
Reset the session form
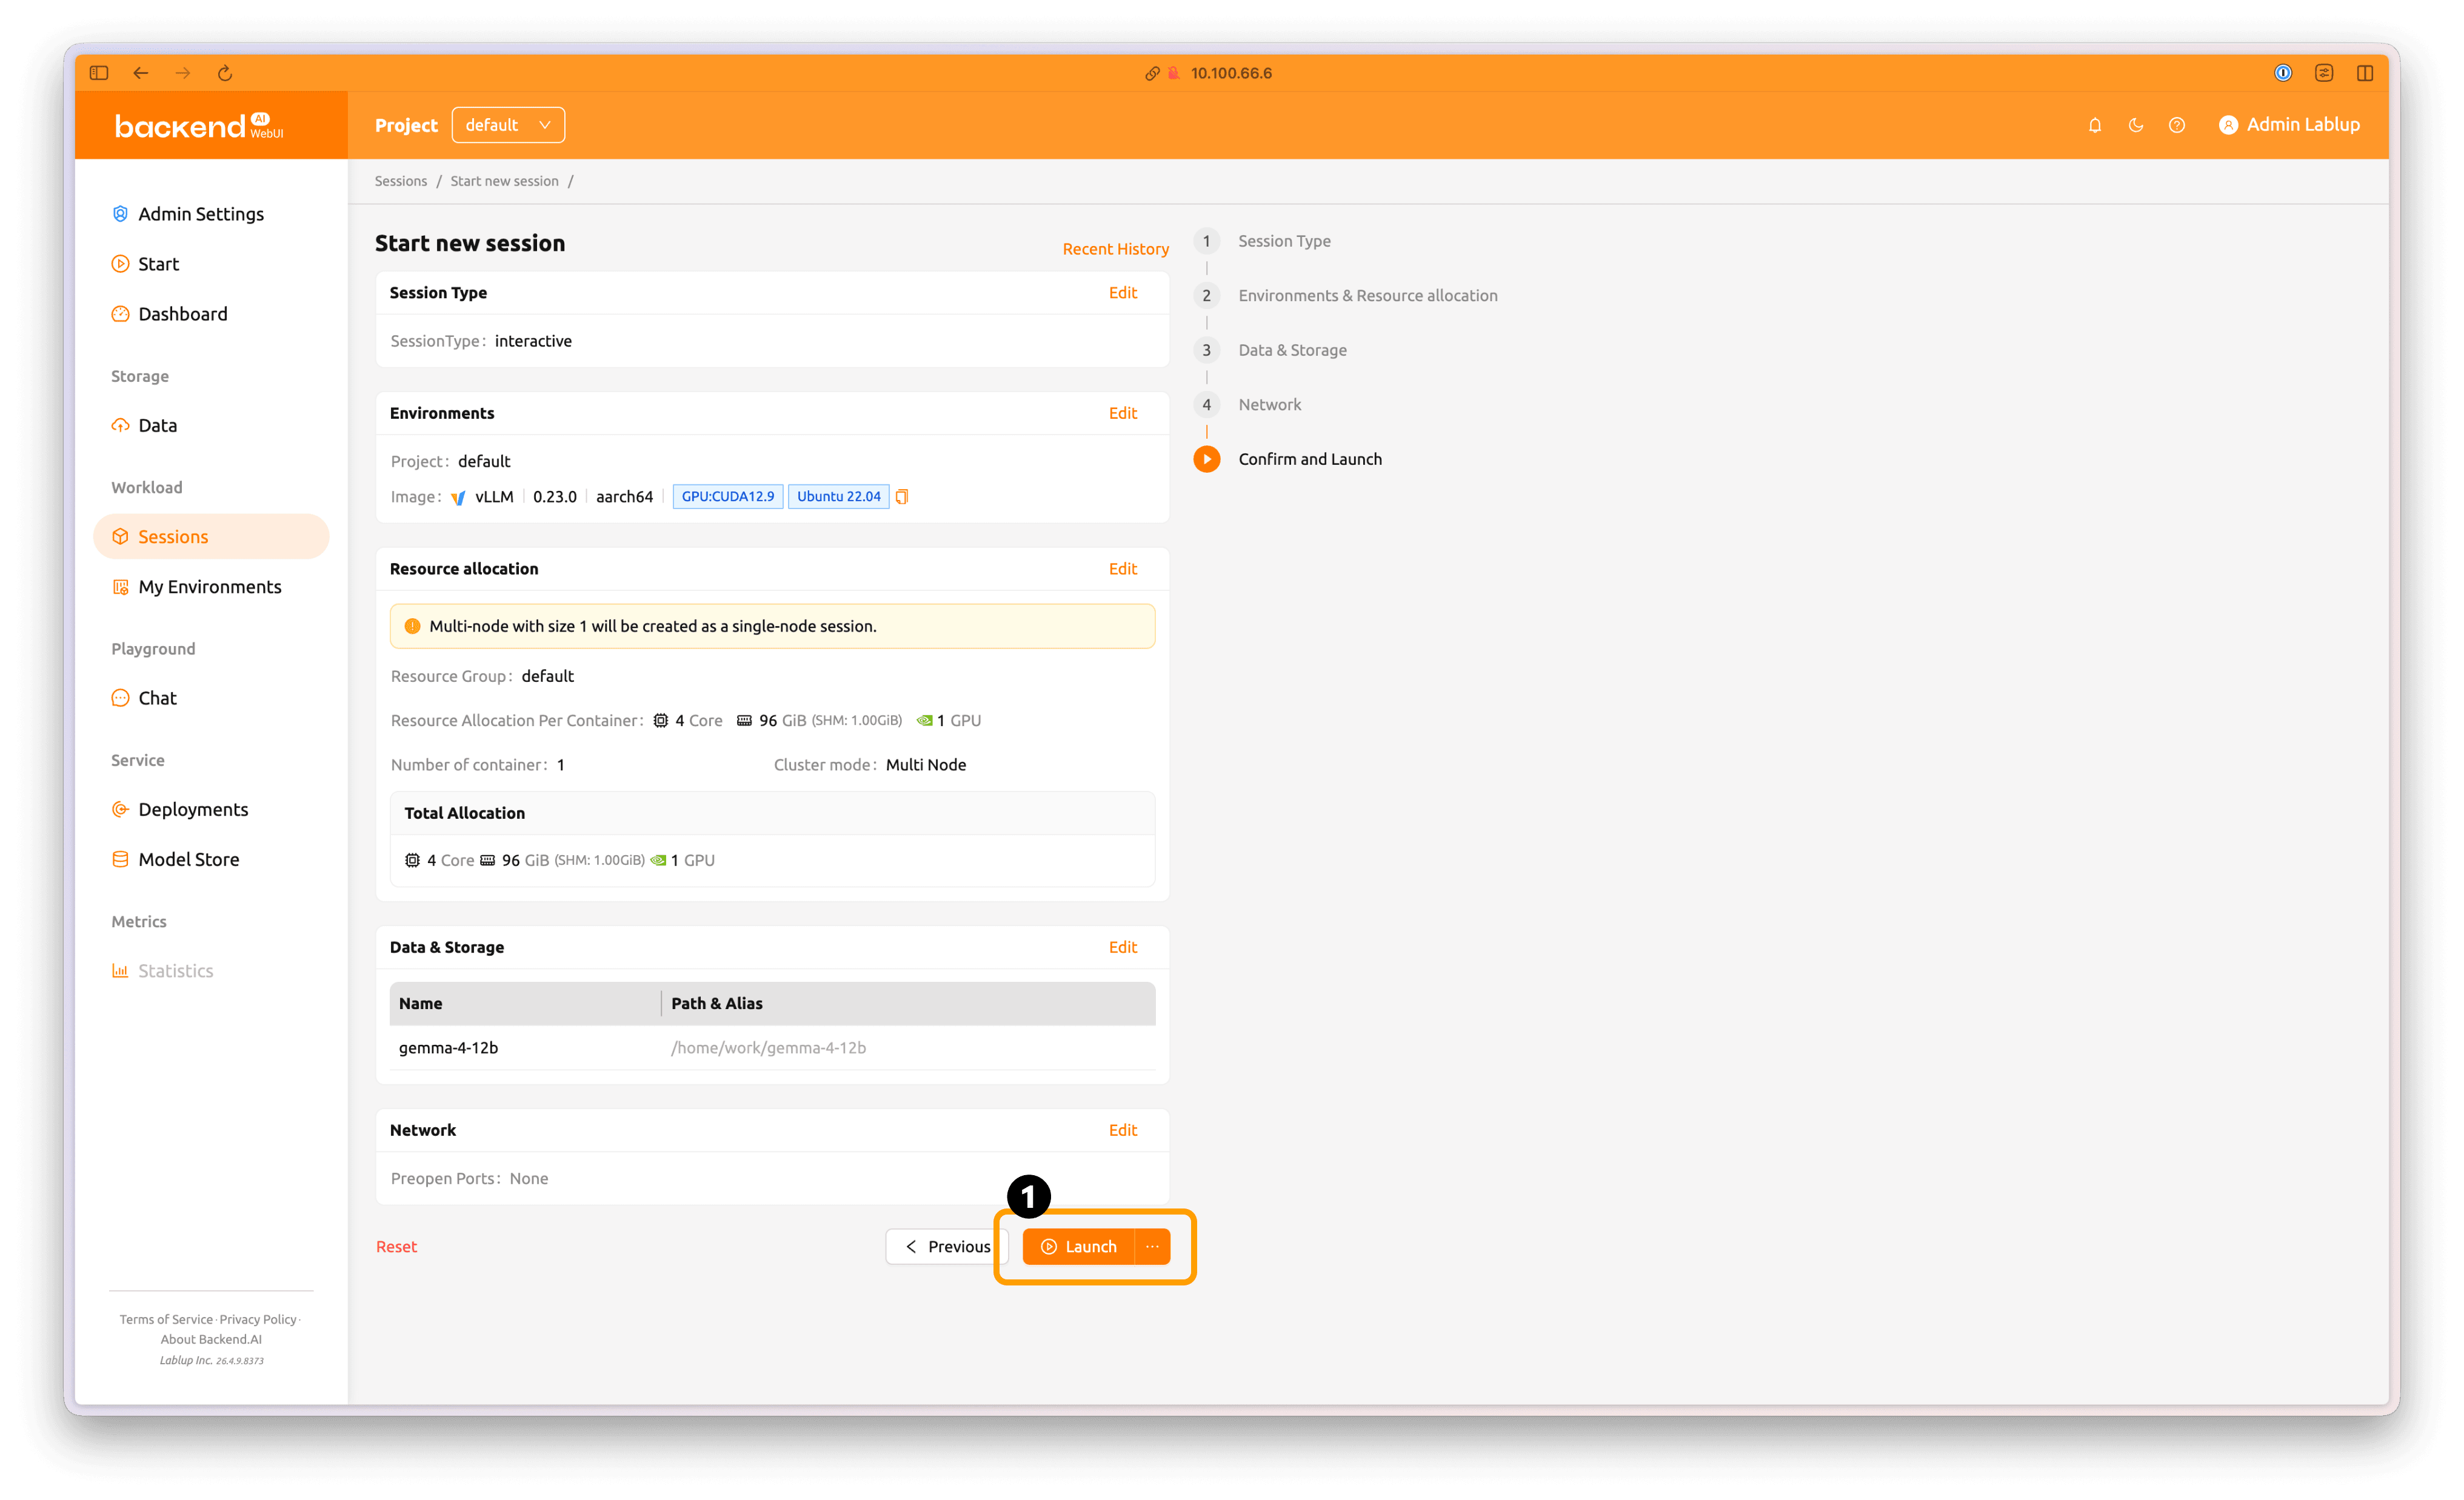tap(396, 1247)
